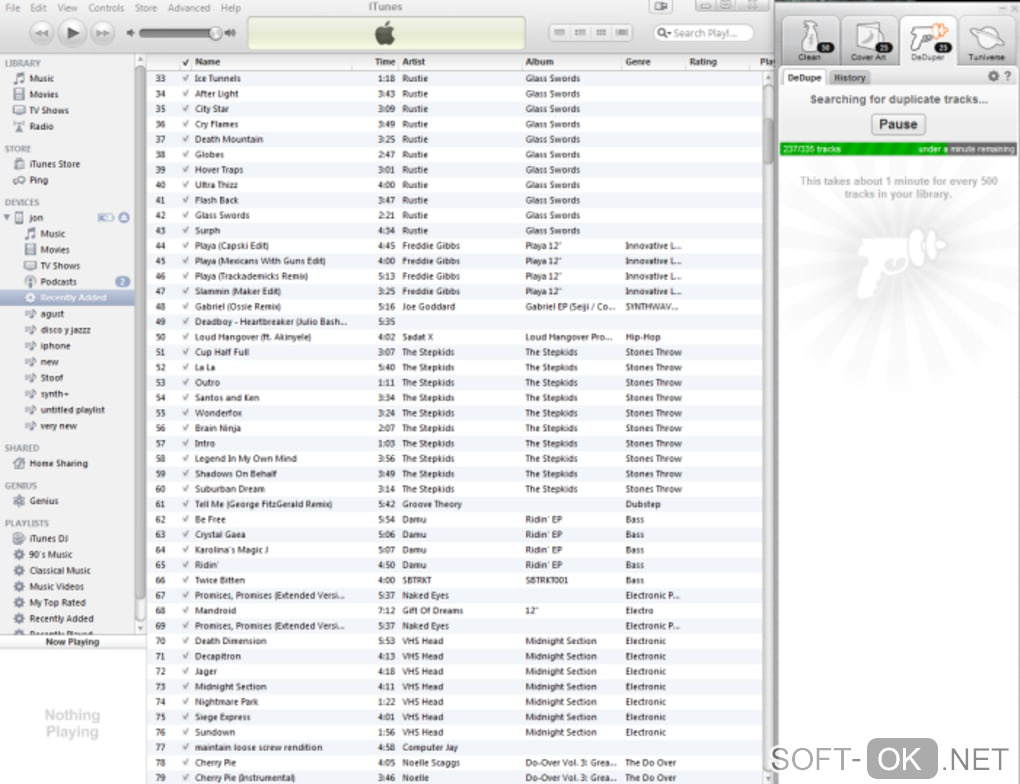Collapse the jon device tree

pos(7,217)
